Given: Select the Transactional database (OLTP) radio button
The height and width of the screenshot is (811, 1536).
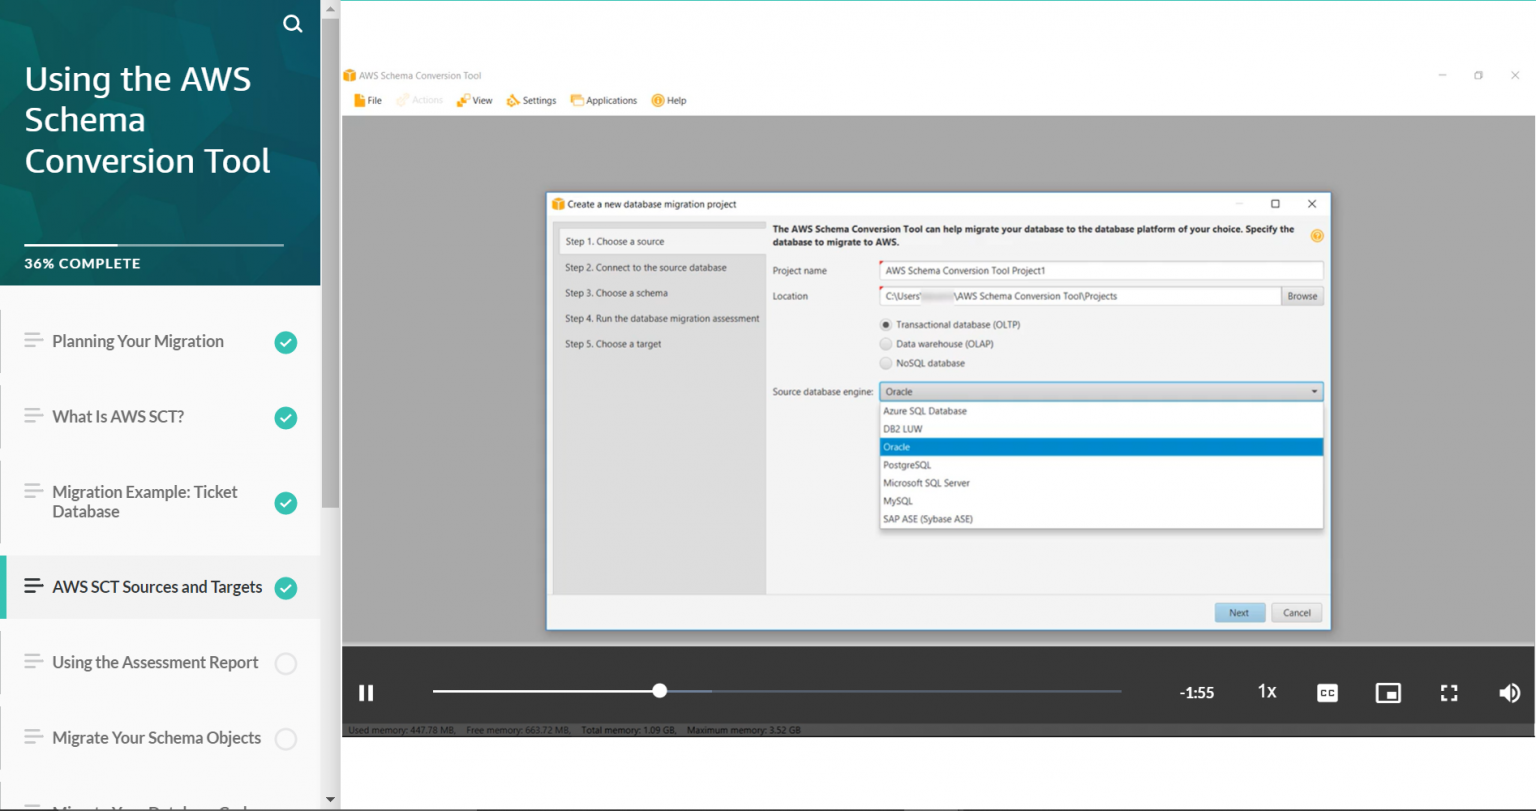Looking at the screenshot, I should tap(886, 325).
